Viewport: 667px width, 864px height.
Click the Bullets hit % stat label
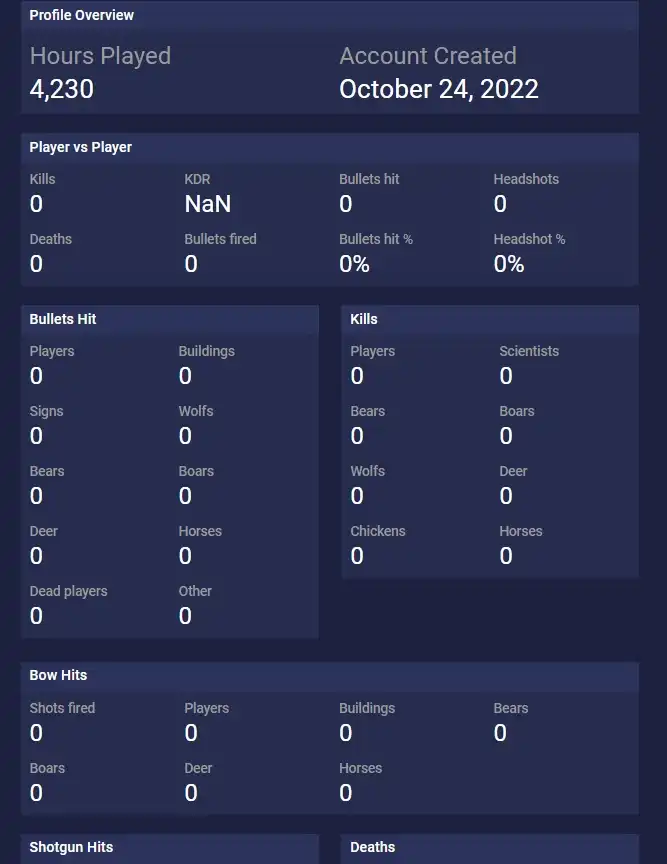[376, 239]
